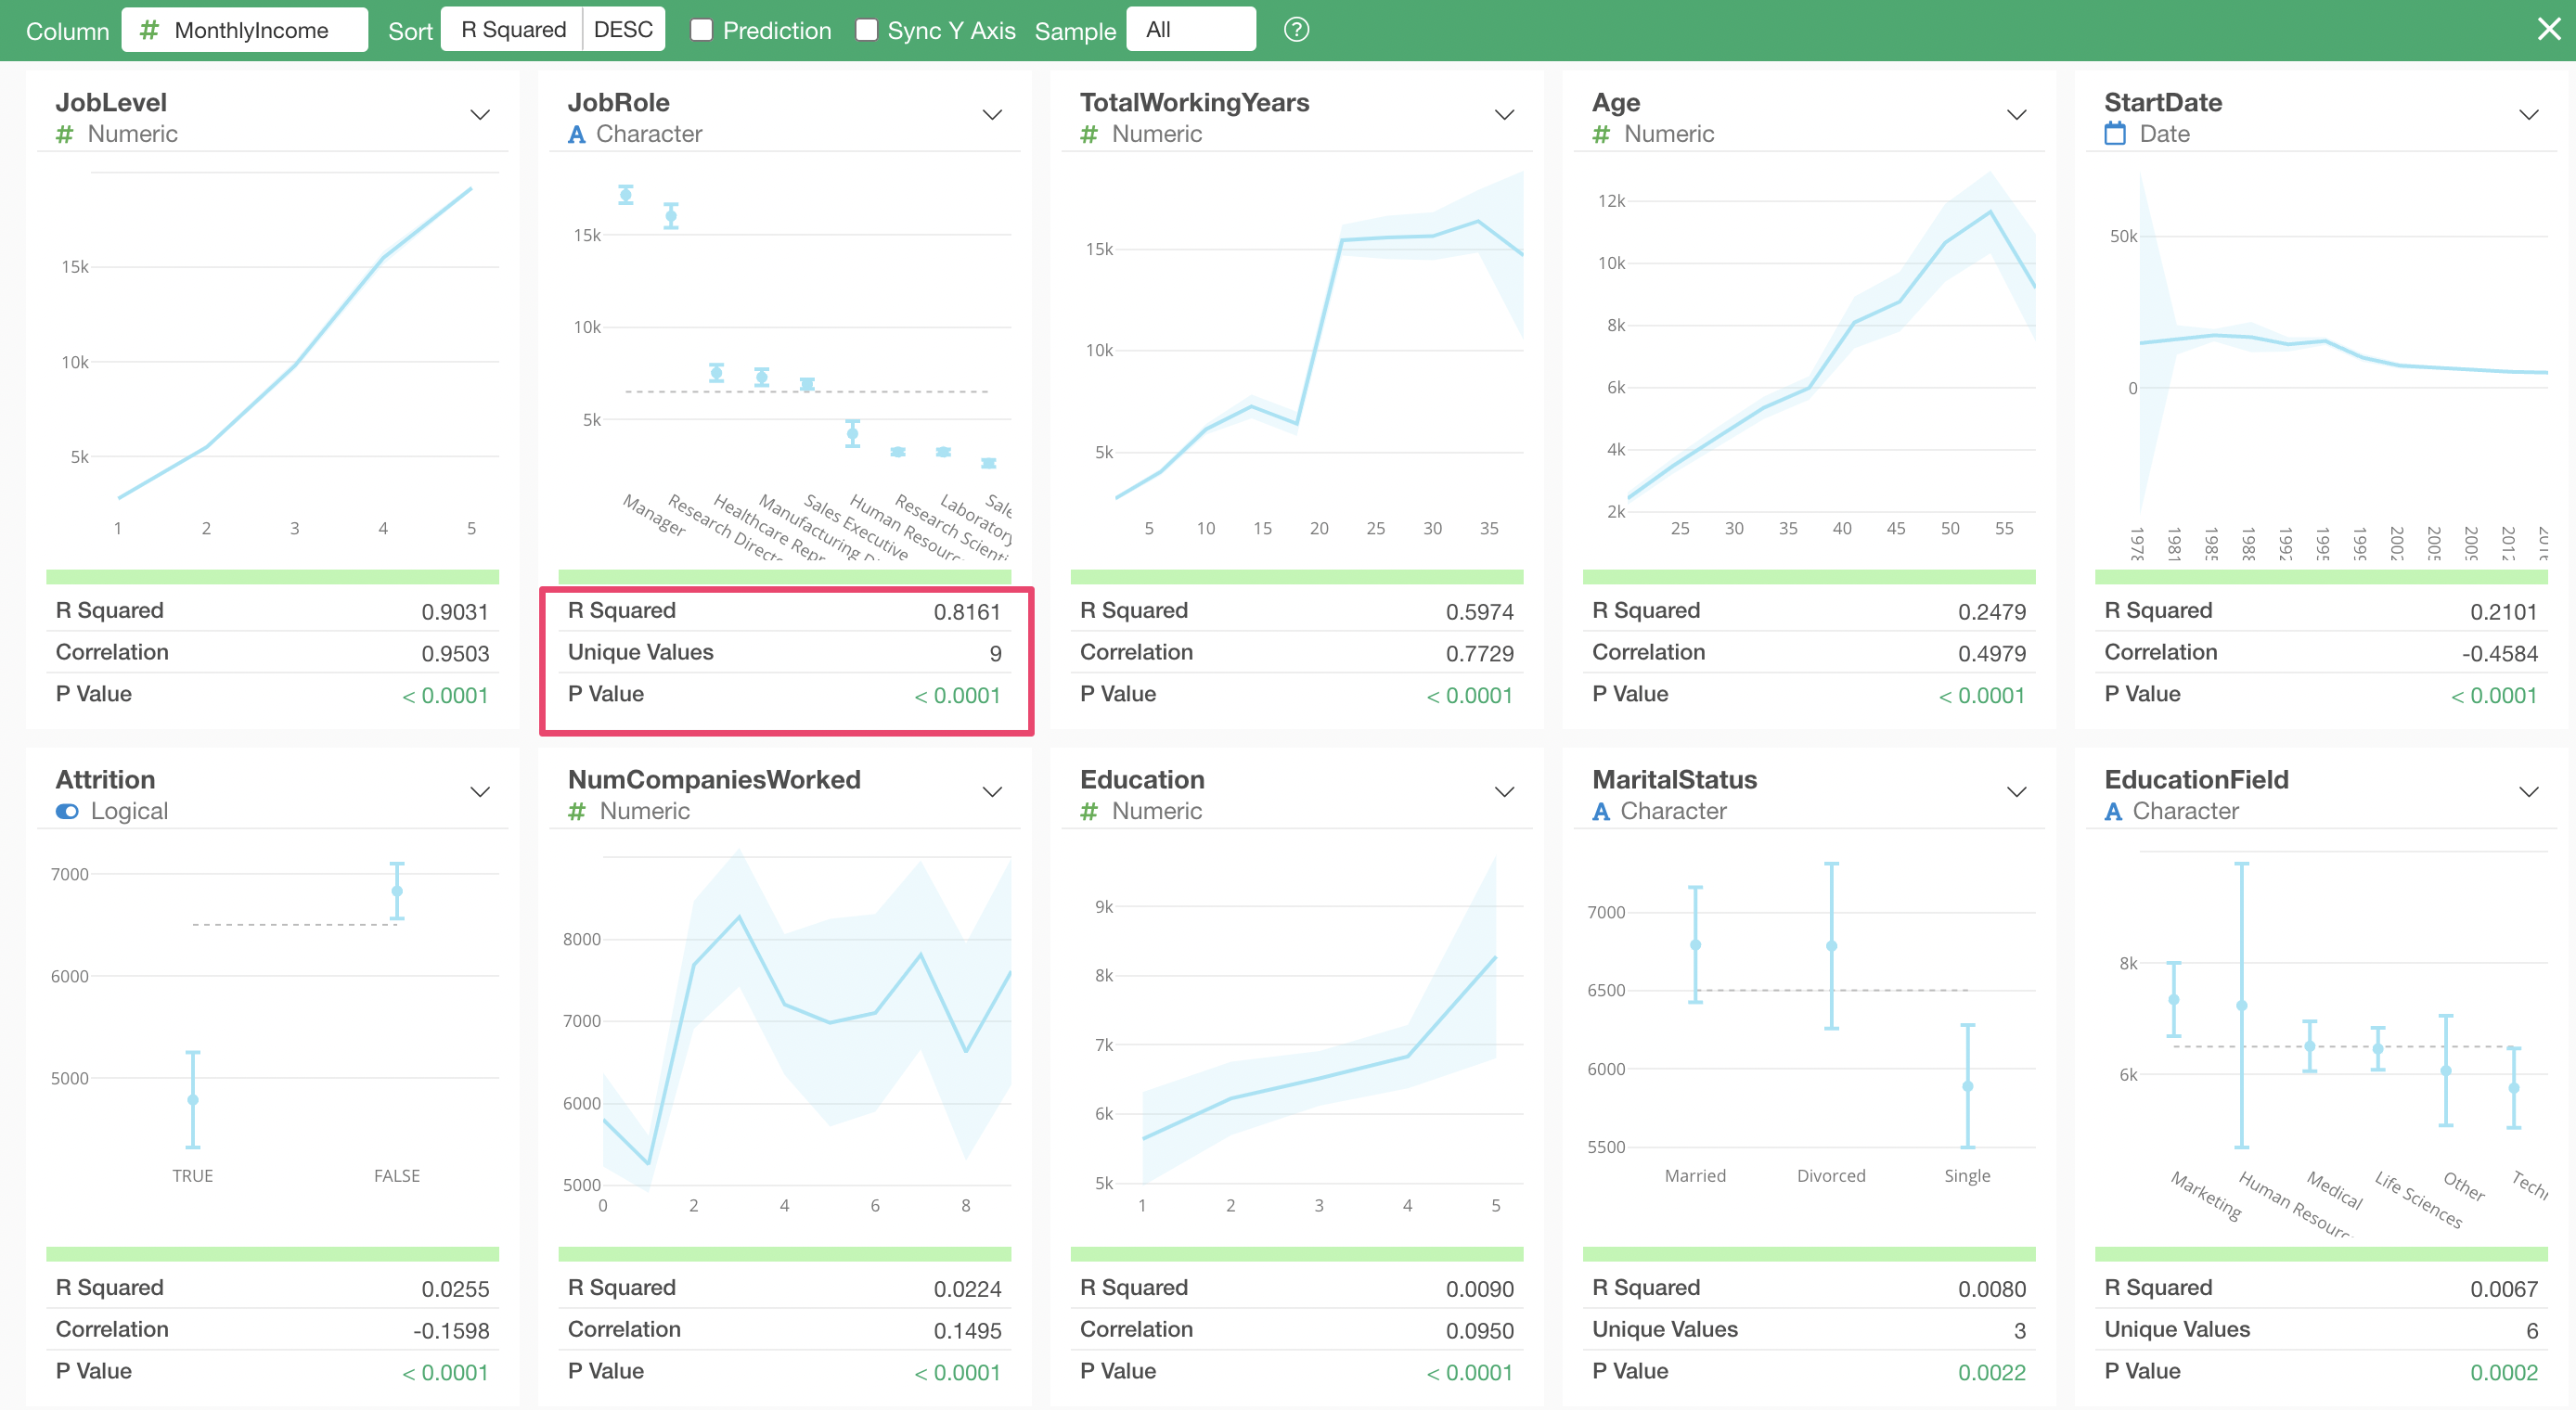Viewport: 2576px width, 1410px height.
Task: Open the Sample dropdown set to All
Action: 1190,30
